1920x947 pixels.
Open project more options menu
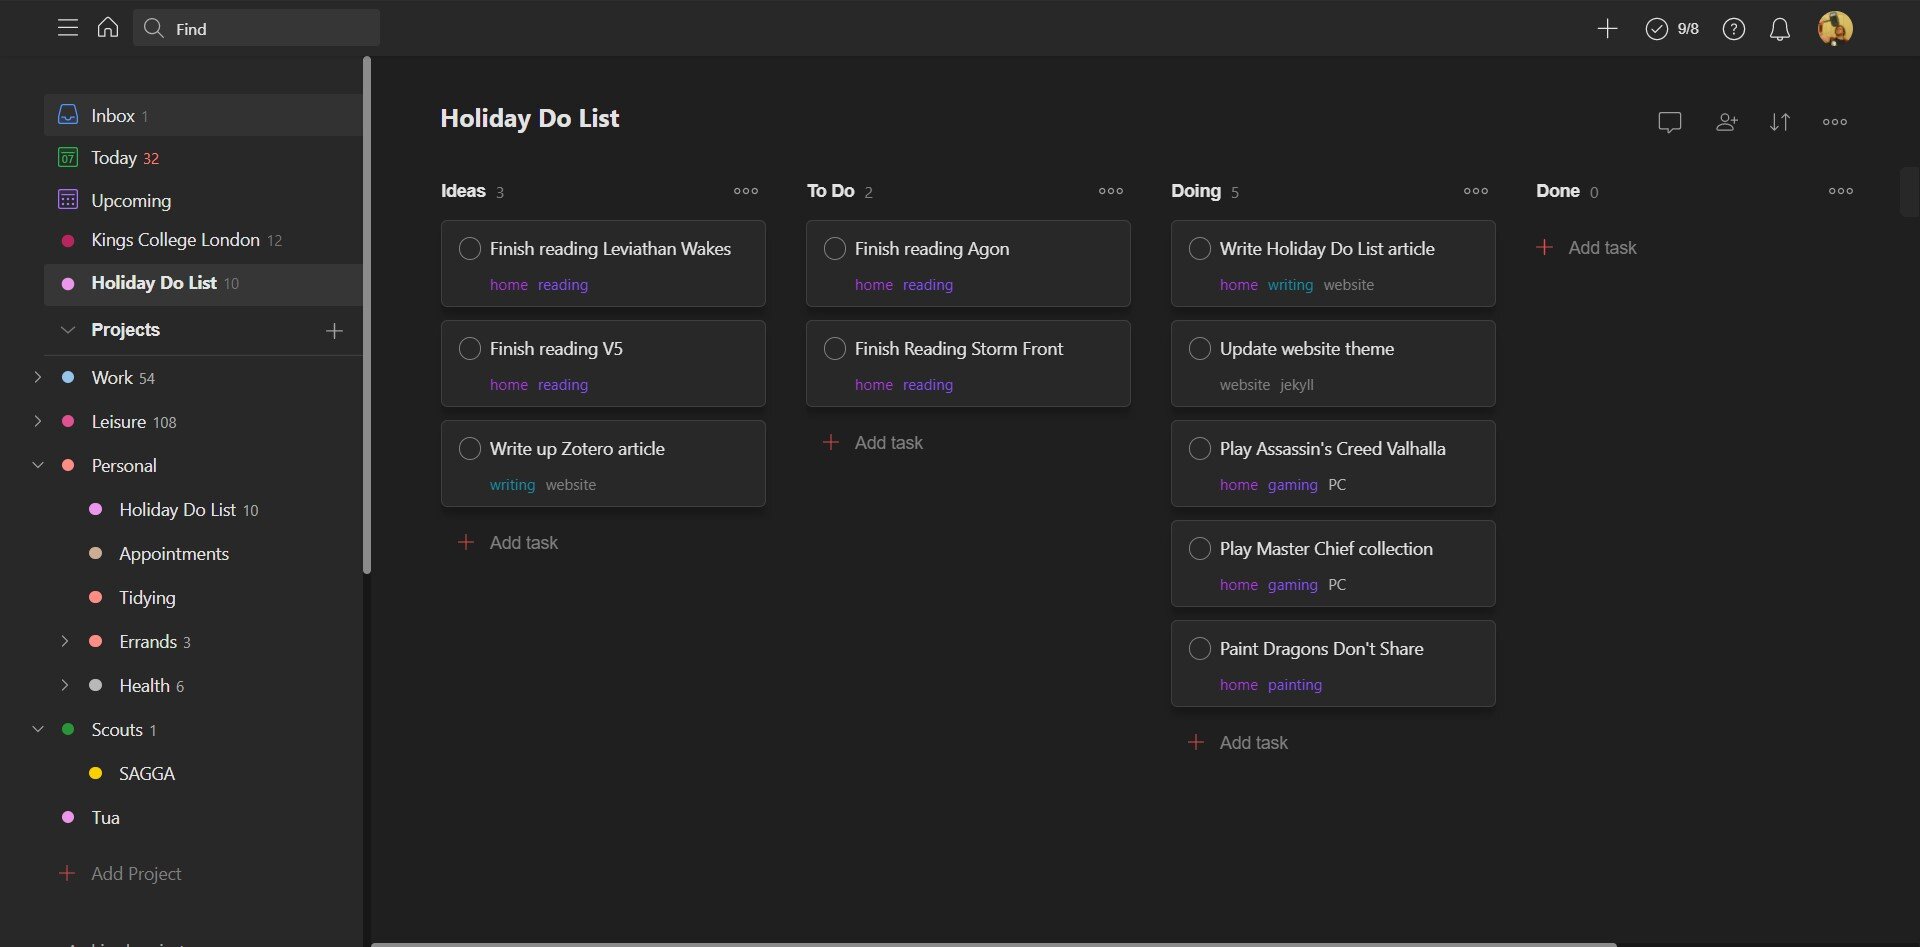[x=1835, y=122]
